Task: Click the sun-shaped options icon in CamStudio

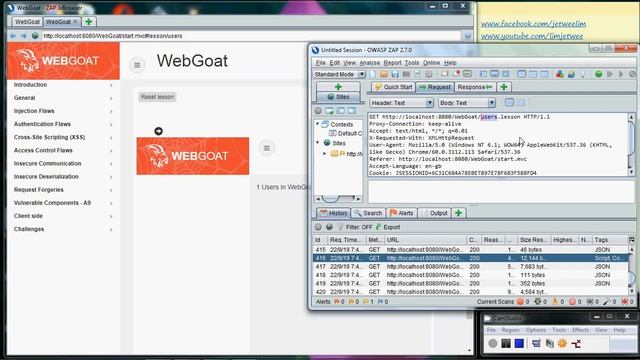Action: tap(562, 344)
